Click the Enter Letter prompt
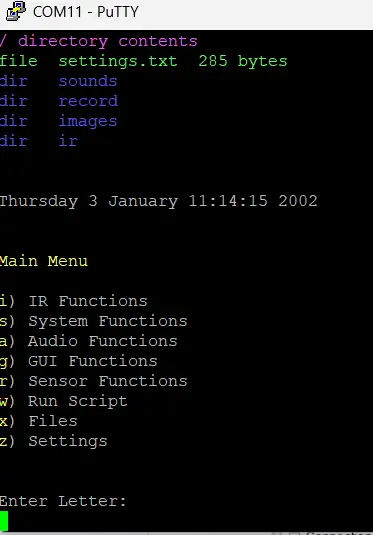The image size is (373, 535). point(63,501)
